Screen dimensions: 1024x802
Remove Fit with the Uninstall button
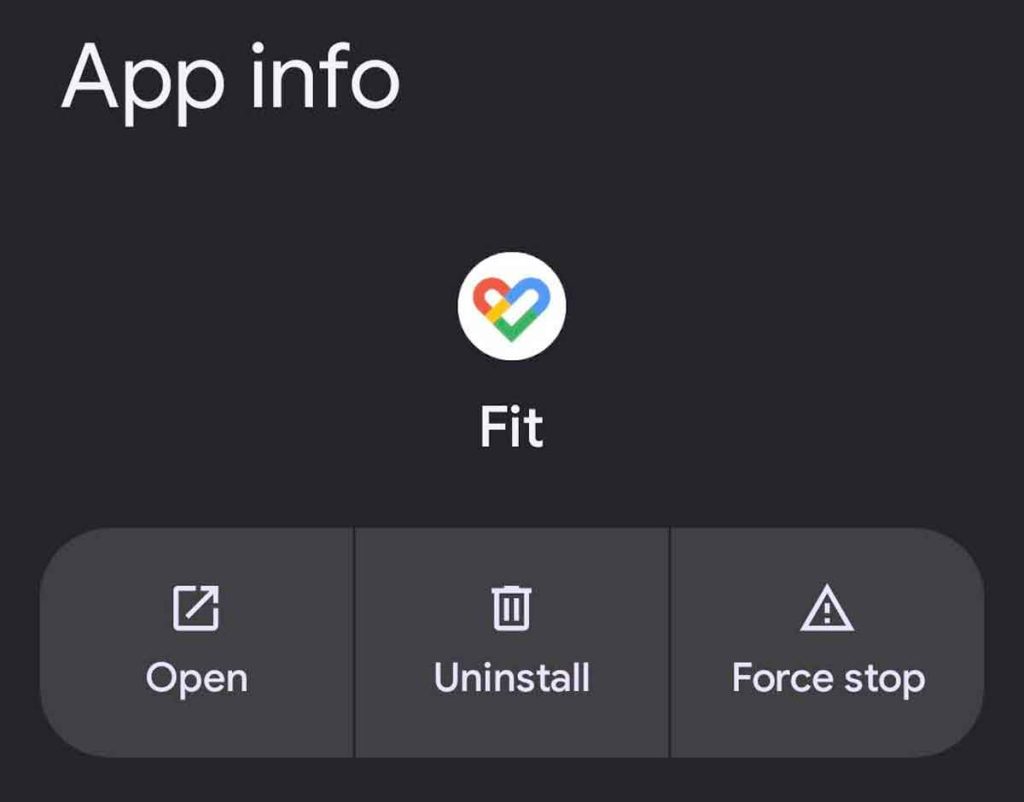point(511,643)
